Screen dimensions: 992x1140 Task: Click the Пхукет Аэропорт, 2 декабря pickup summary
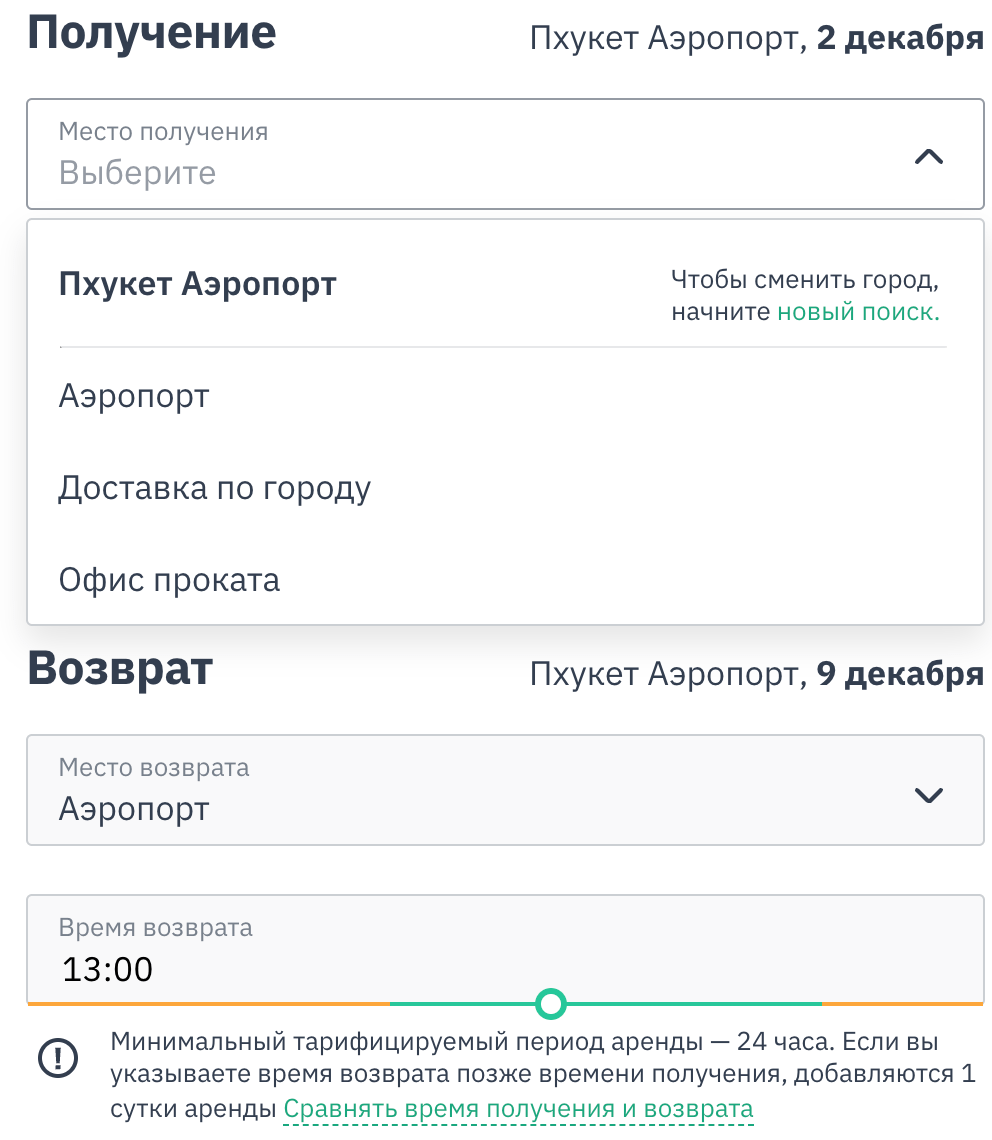[x=756, y=38]
